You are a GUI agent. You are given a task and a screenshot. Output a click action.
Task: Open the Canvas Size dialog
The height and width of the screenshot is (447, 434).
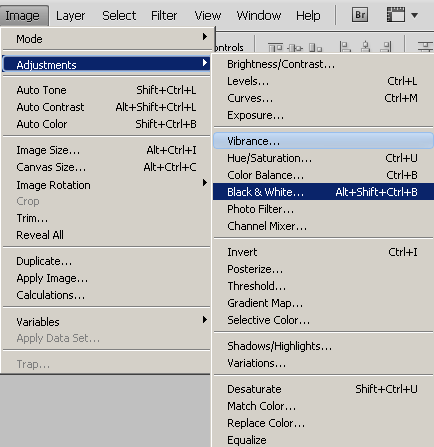(x=106, y=167)
